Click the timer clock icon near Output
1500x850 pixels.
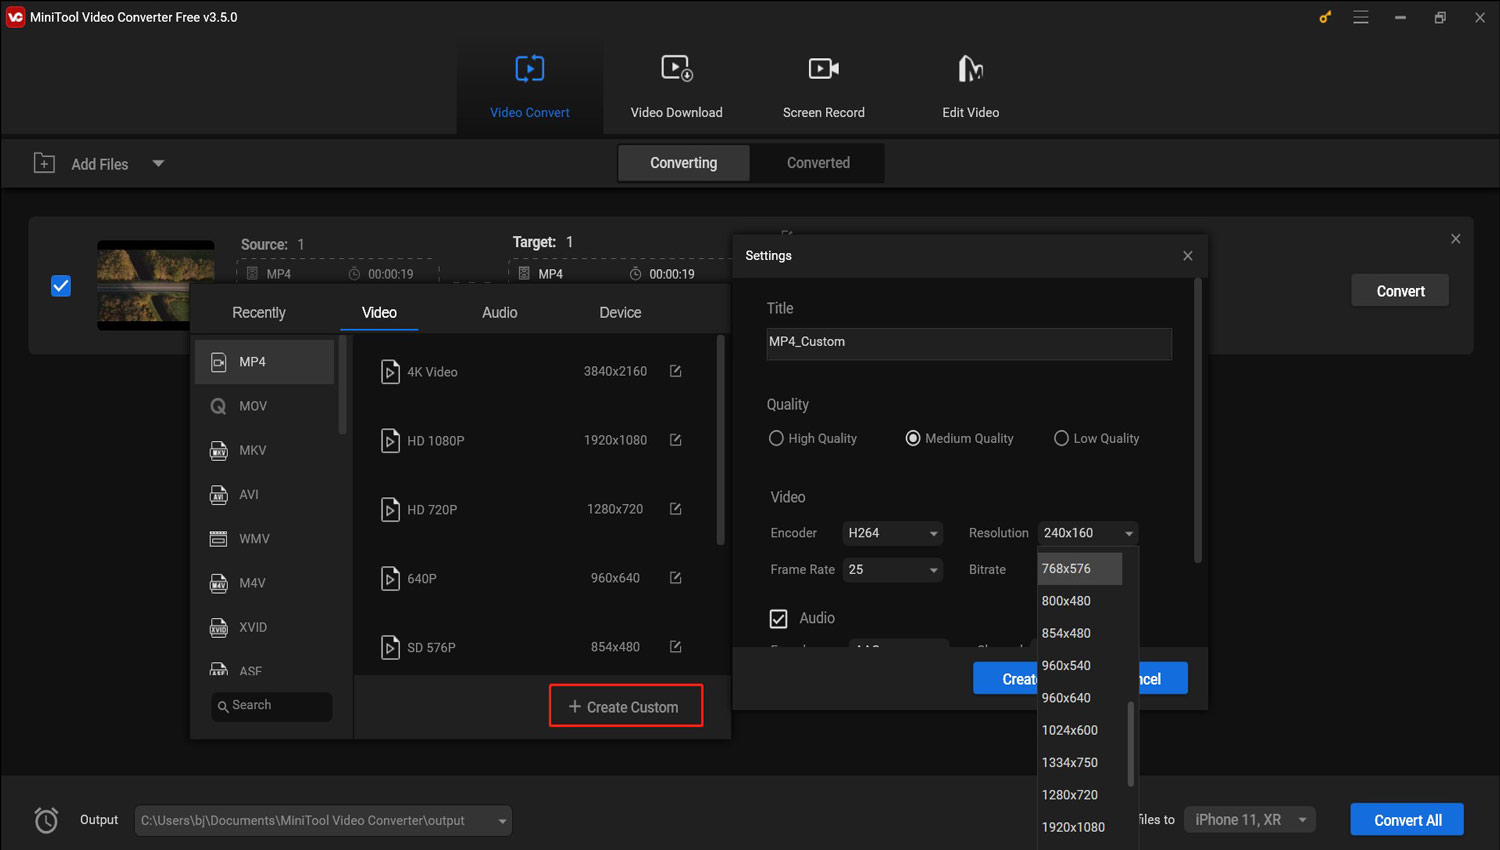tap(46, 820)
